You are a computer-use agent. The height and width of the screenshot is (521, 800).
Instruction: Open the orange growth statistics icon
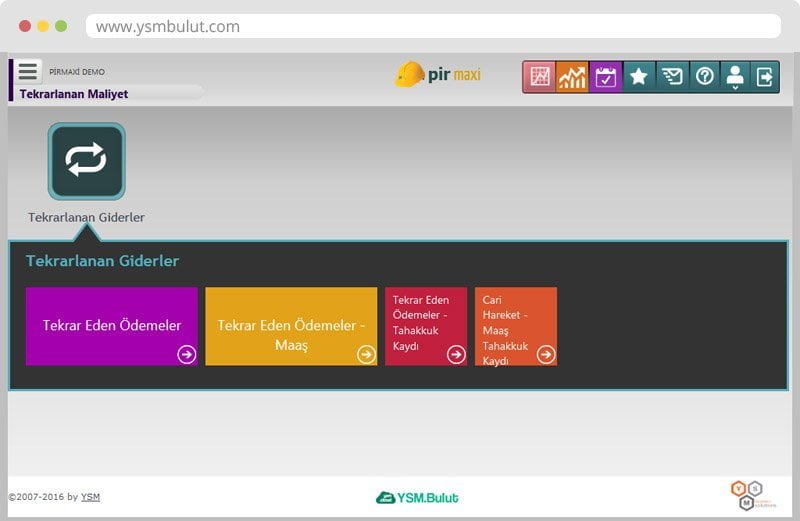pyautogui.click(x=572, y=77)
